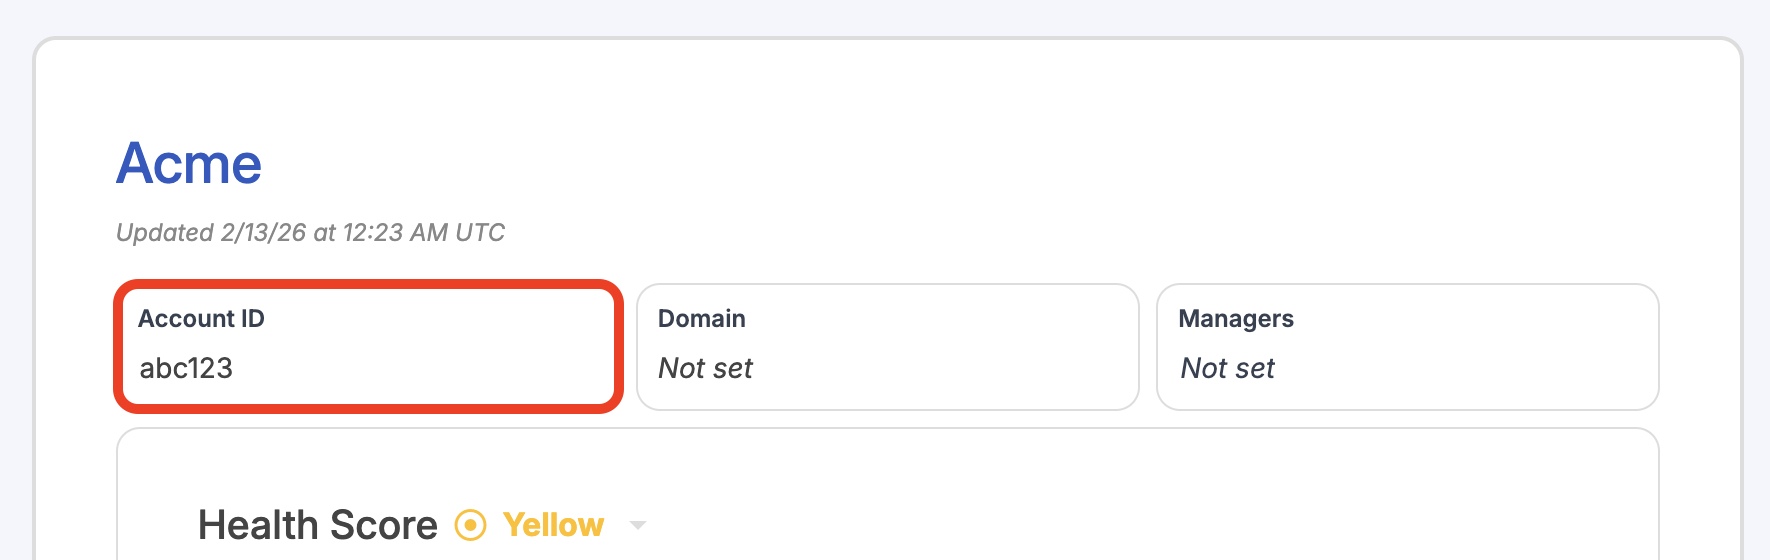Click the abc123 account ID value
Image resolution: width=1770 pixels, height=560 pixels.
[x=186, y=368]
